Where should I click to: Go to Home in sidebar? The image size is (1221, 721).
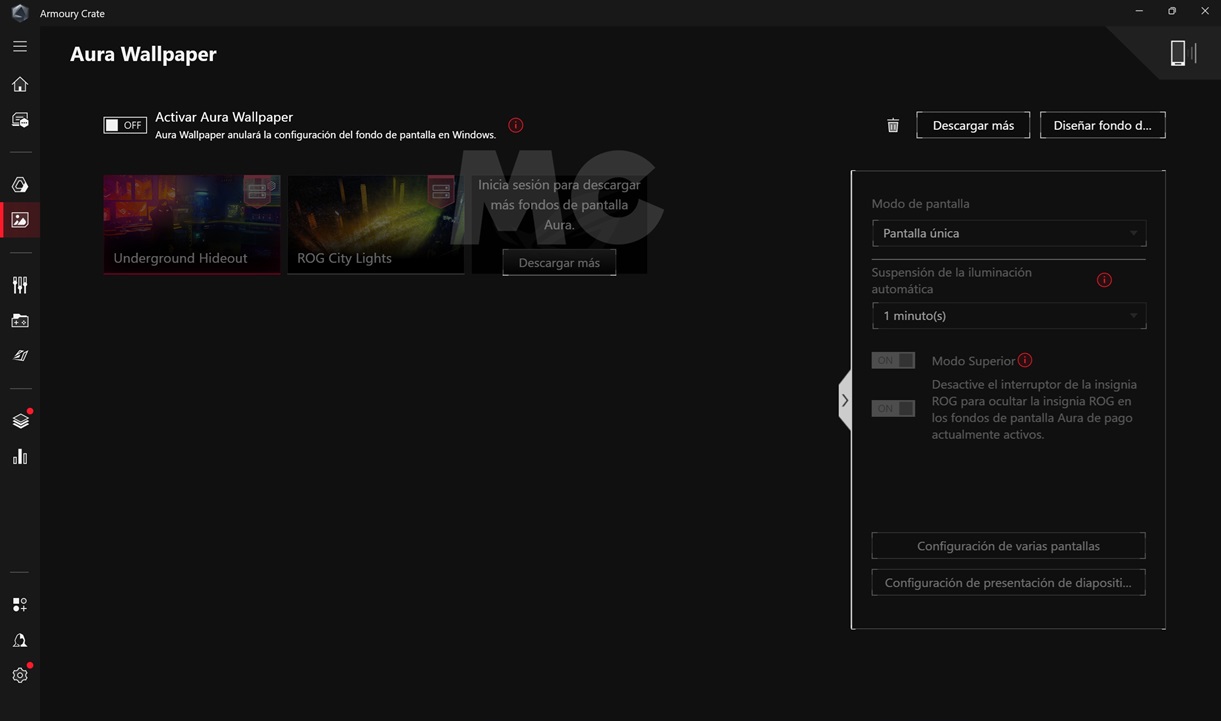pyautogui.click(x=20, y=85)
